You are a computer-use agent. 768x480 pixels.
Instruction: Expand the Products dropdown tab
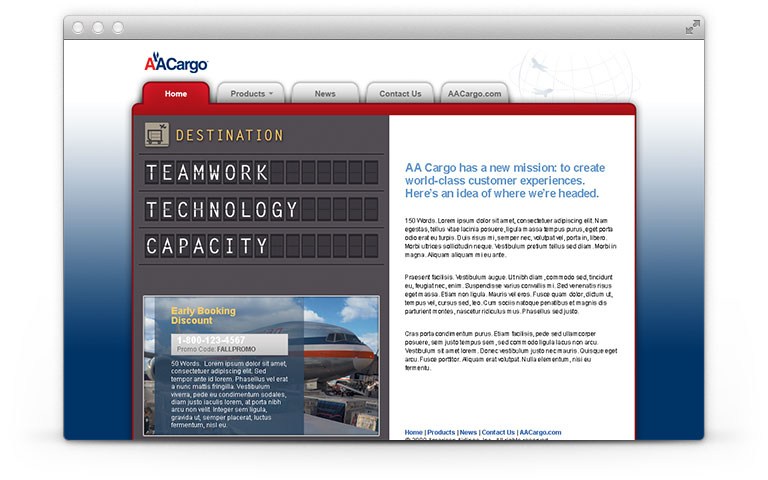click(251, 93)
